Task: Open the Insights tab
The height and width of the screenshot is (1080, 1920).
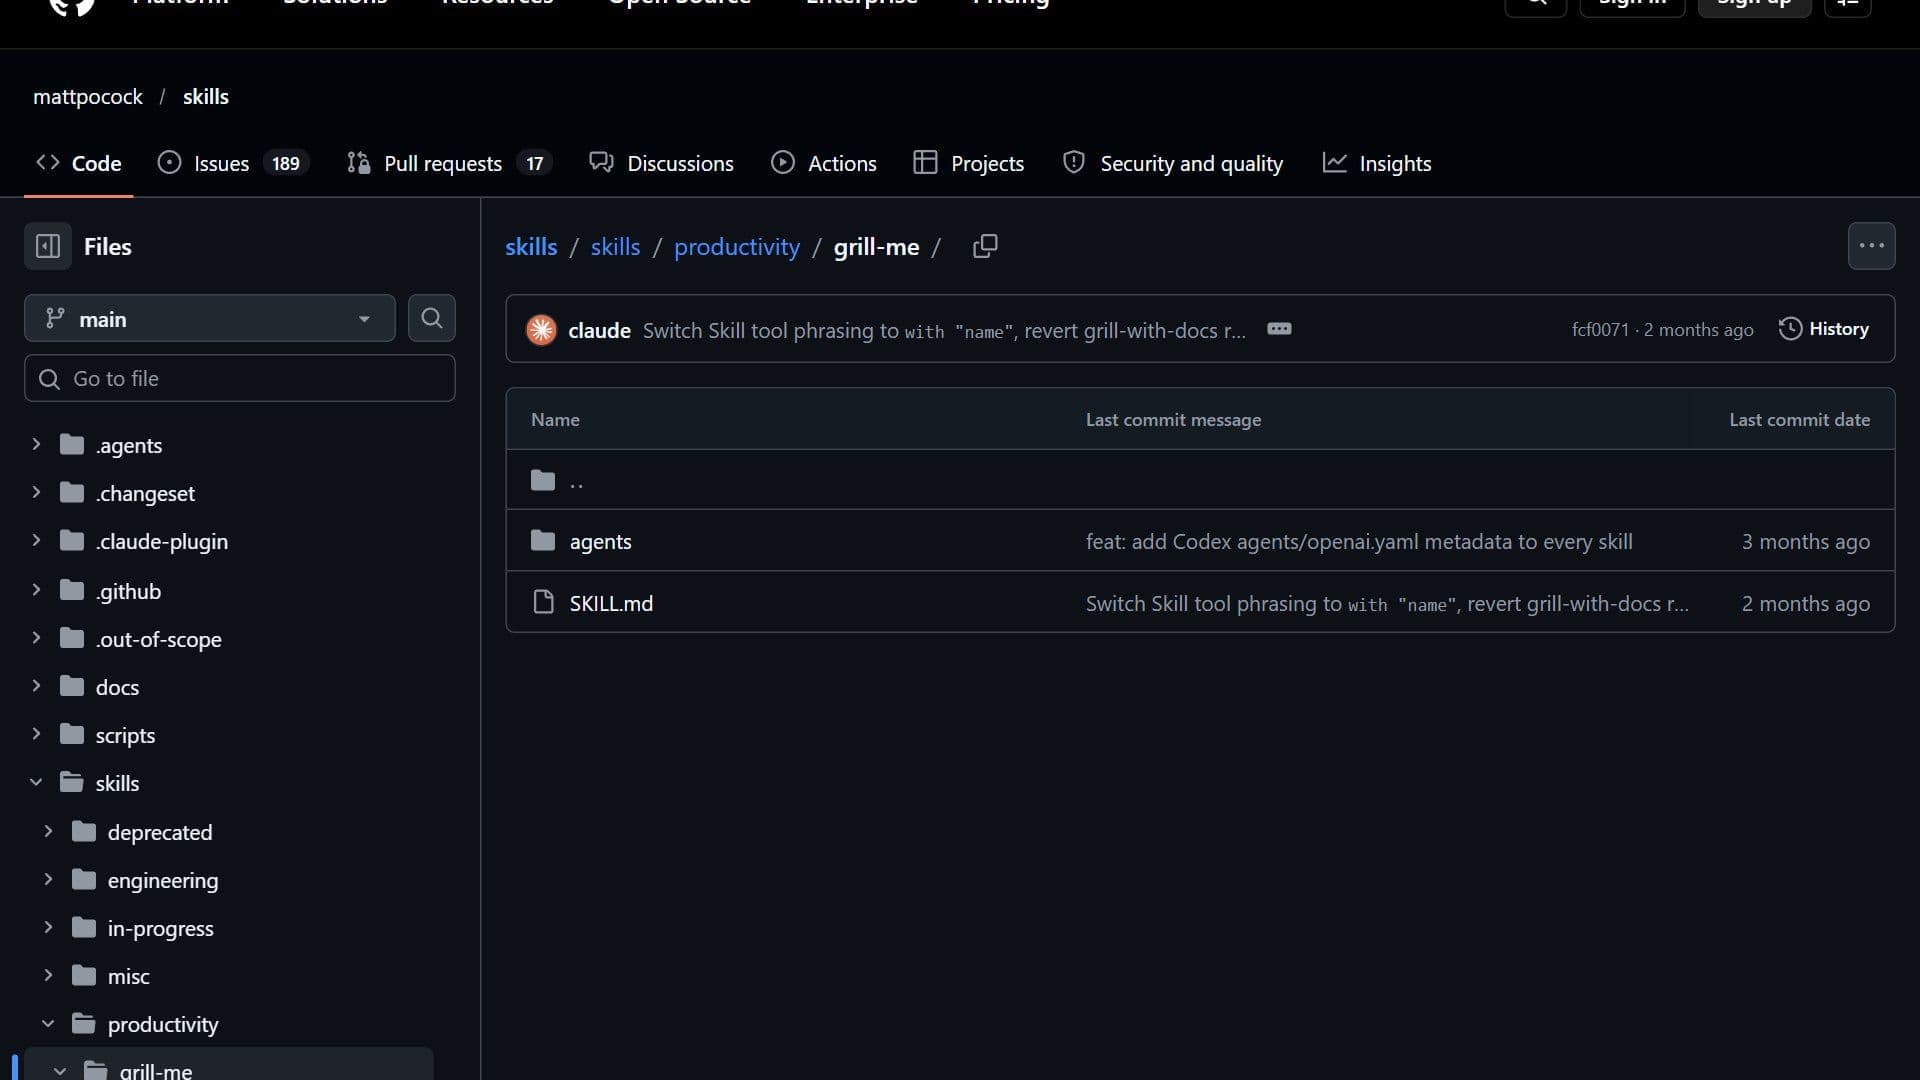Action: coord(1377,163)
